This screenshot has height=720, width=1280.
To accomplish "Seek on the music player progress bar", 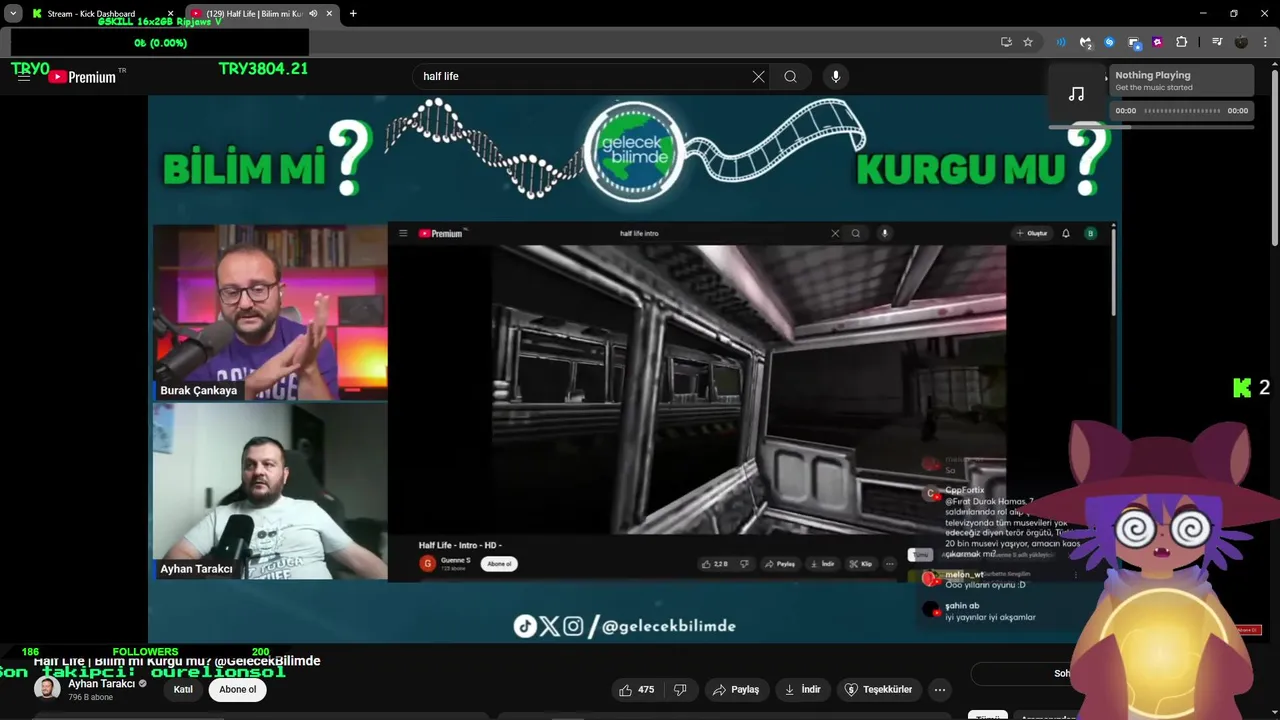I will tap(1182, 110).
